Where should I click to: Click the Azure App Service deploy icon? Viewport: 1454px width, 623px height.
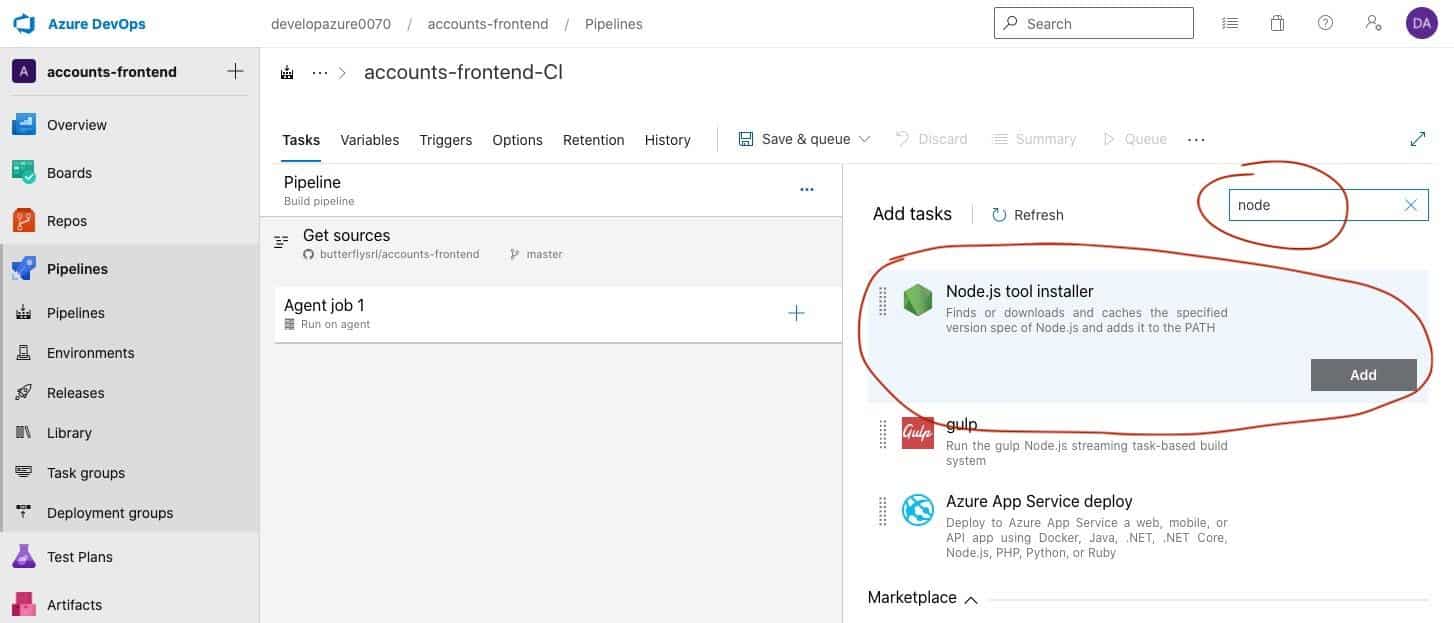(917, 510)
